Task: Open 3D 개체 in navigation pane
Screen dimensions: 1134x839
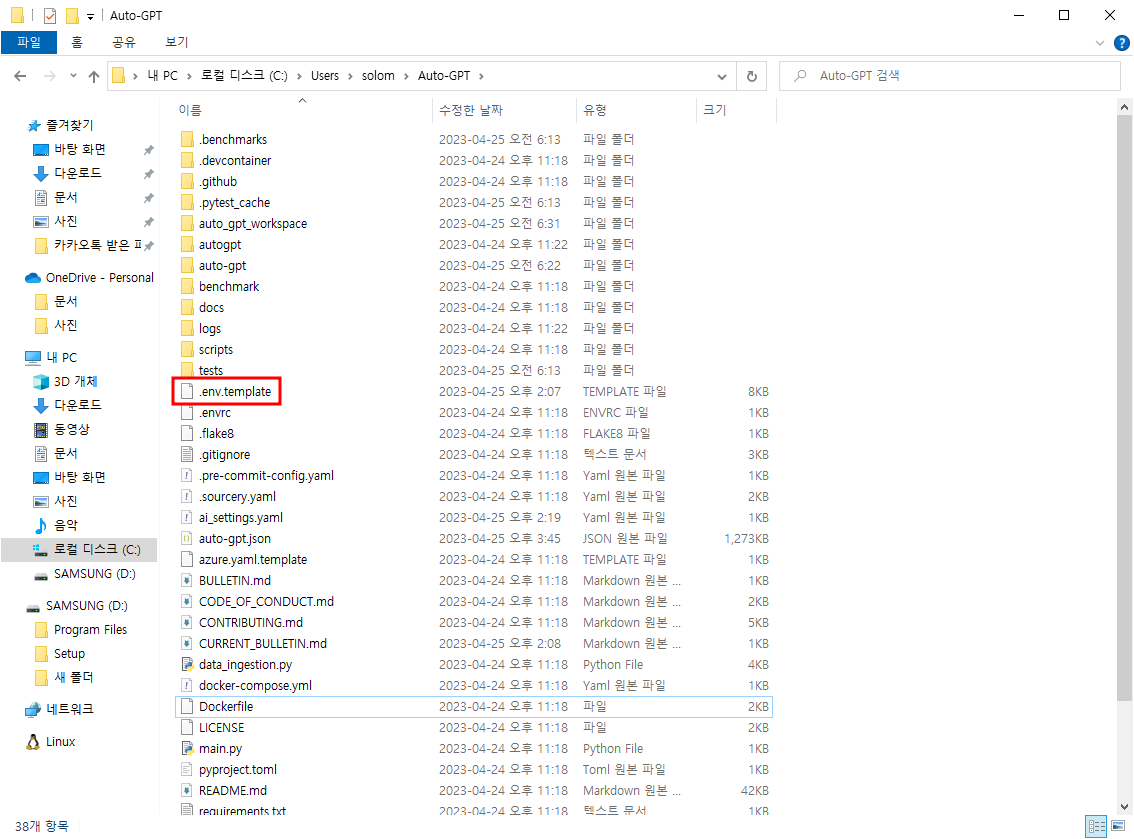Action: click(75, 381)
